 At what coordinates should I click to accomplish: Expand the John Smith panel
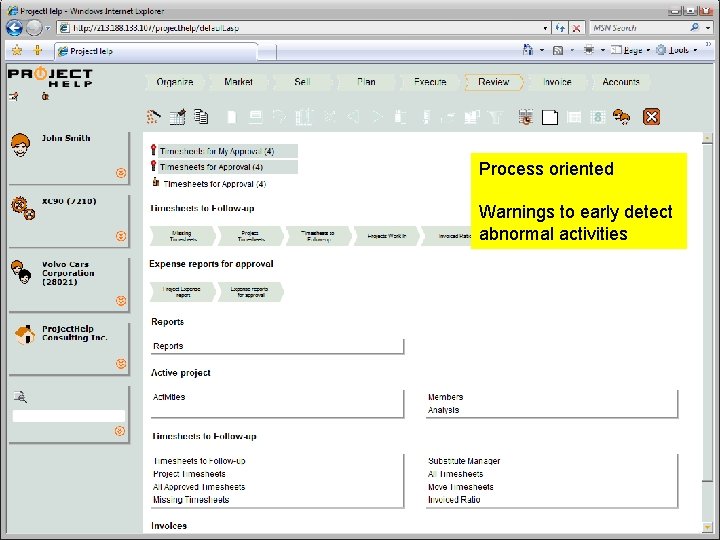121,173
